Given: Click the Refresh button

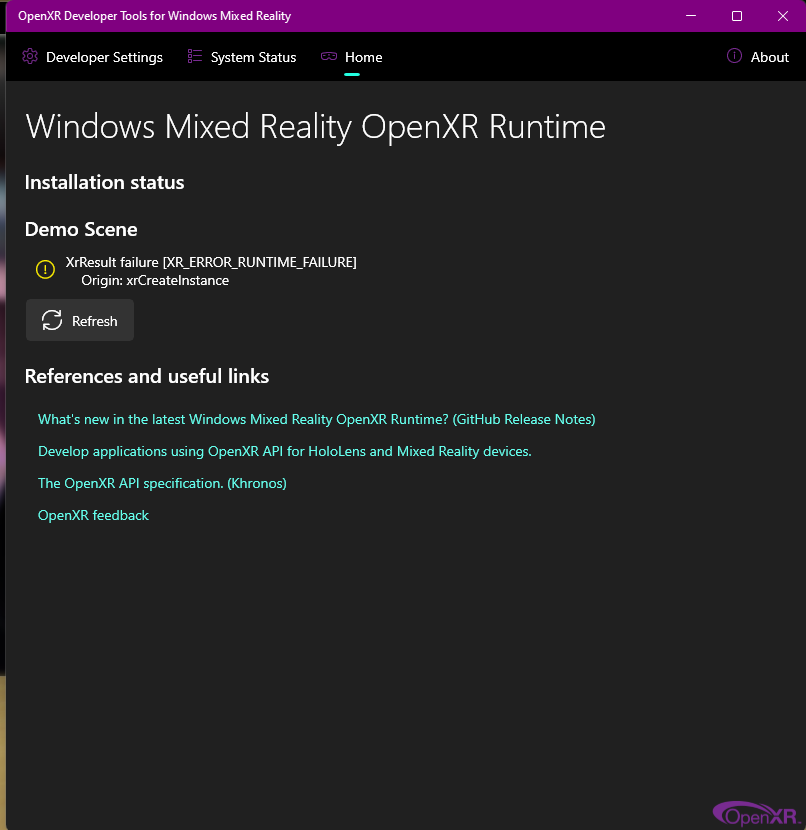Looking at the screenshot, I should pos(80,320).
